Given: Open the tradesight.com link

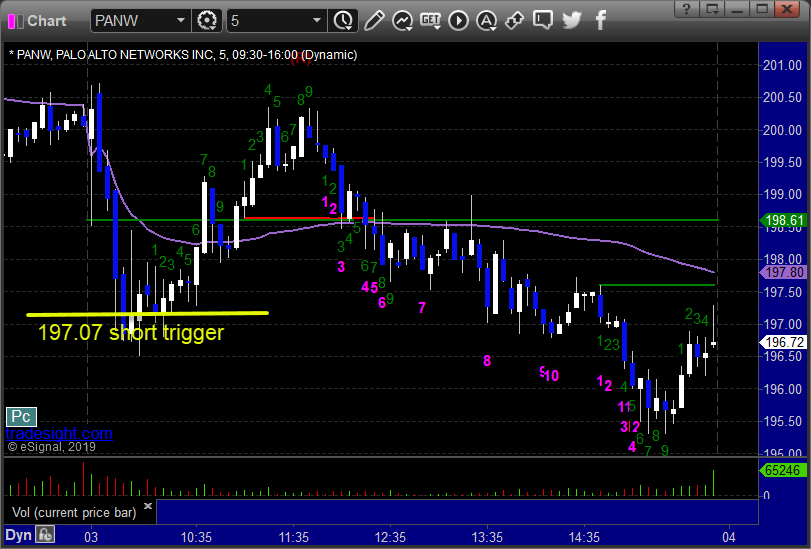Looking at the screenshot, I should (x=59, y=433).
